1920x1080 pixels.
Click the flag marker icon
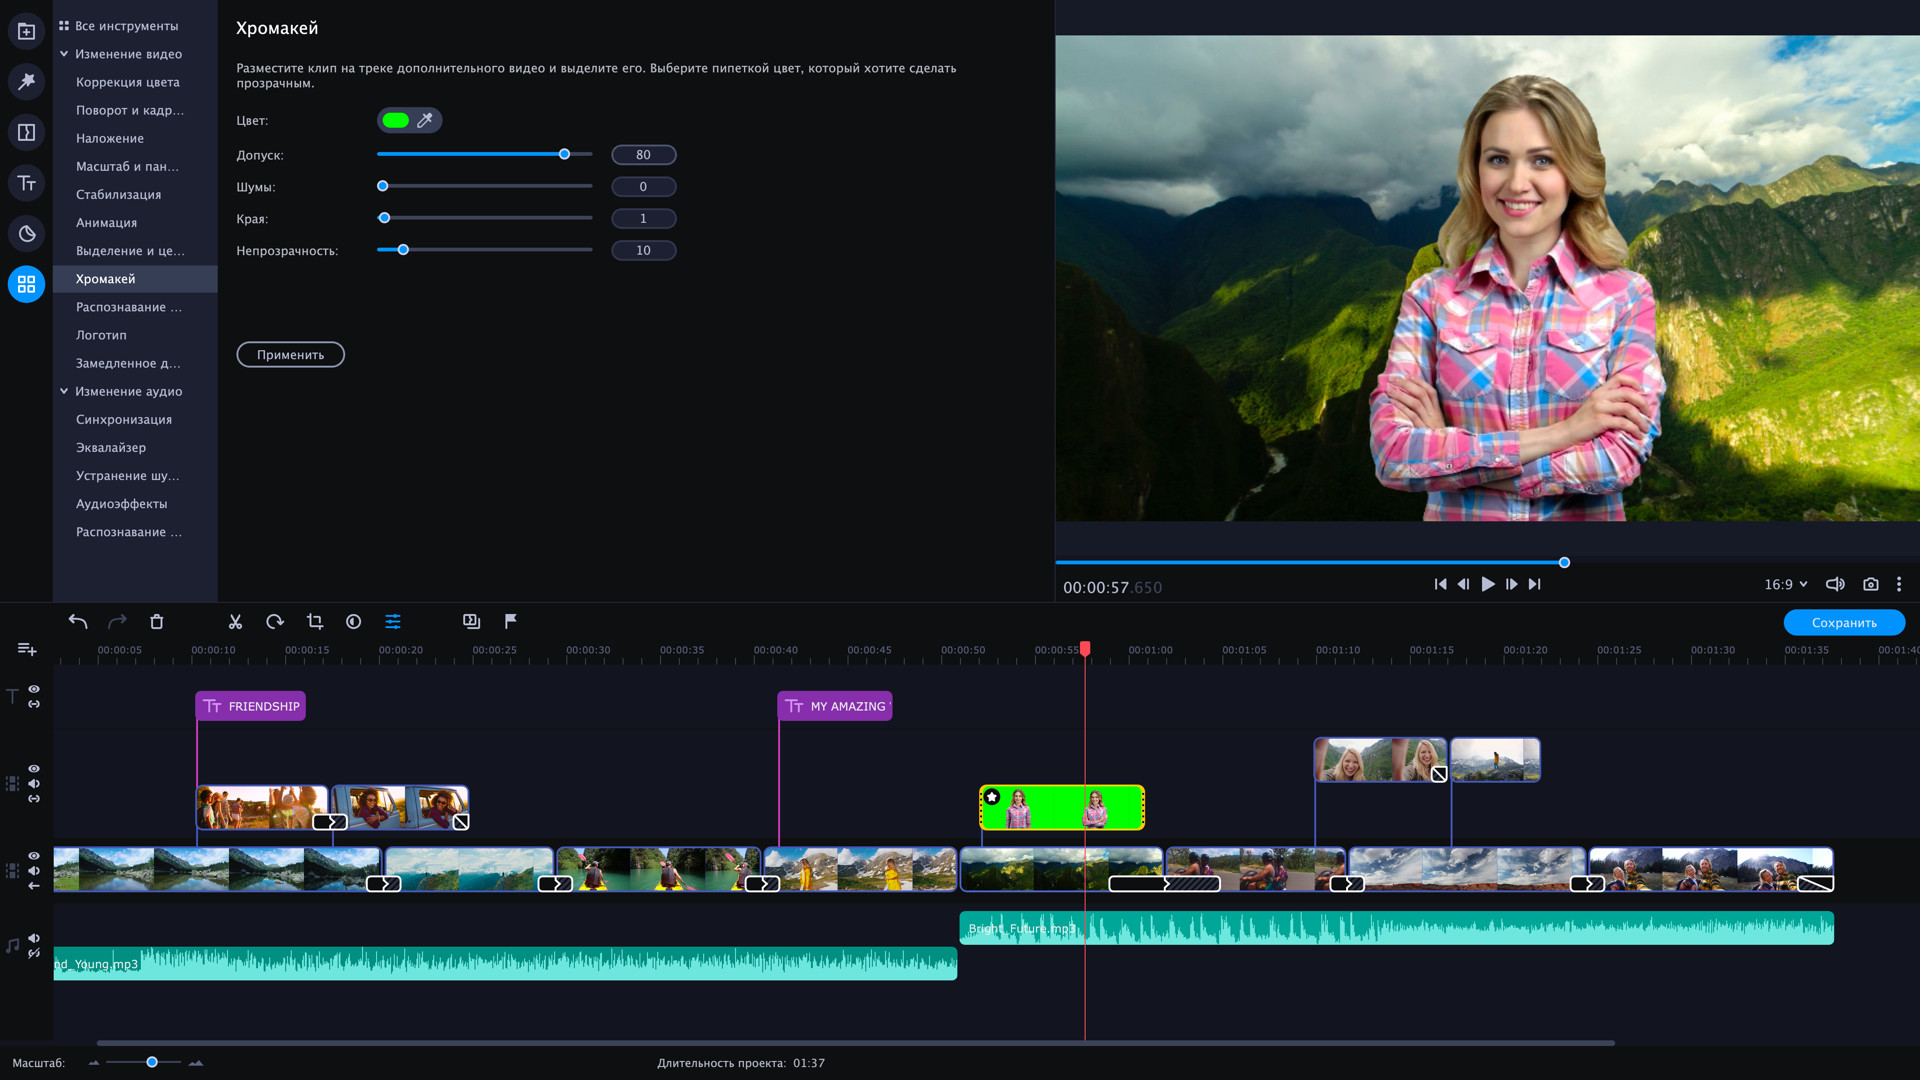tap(511, 622)
